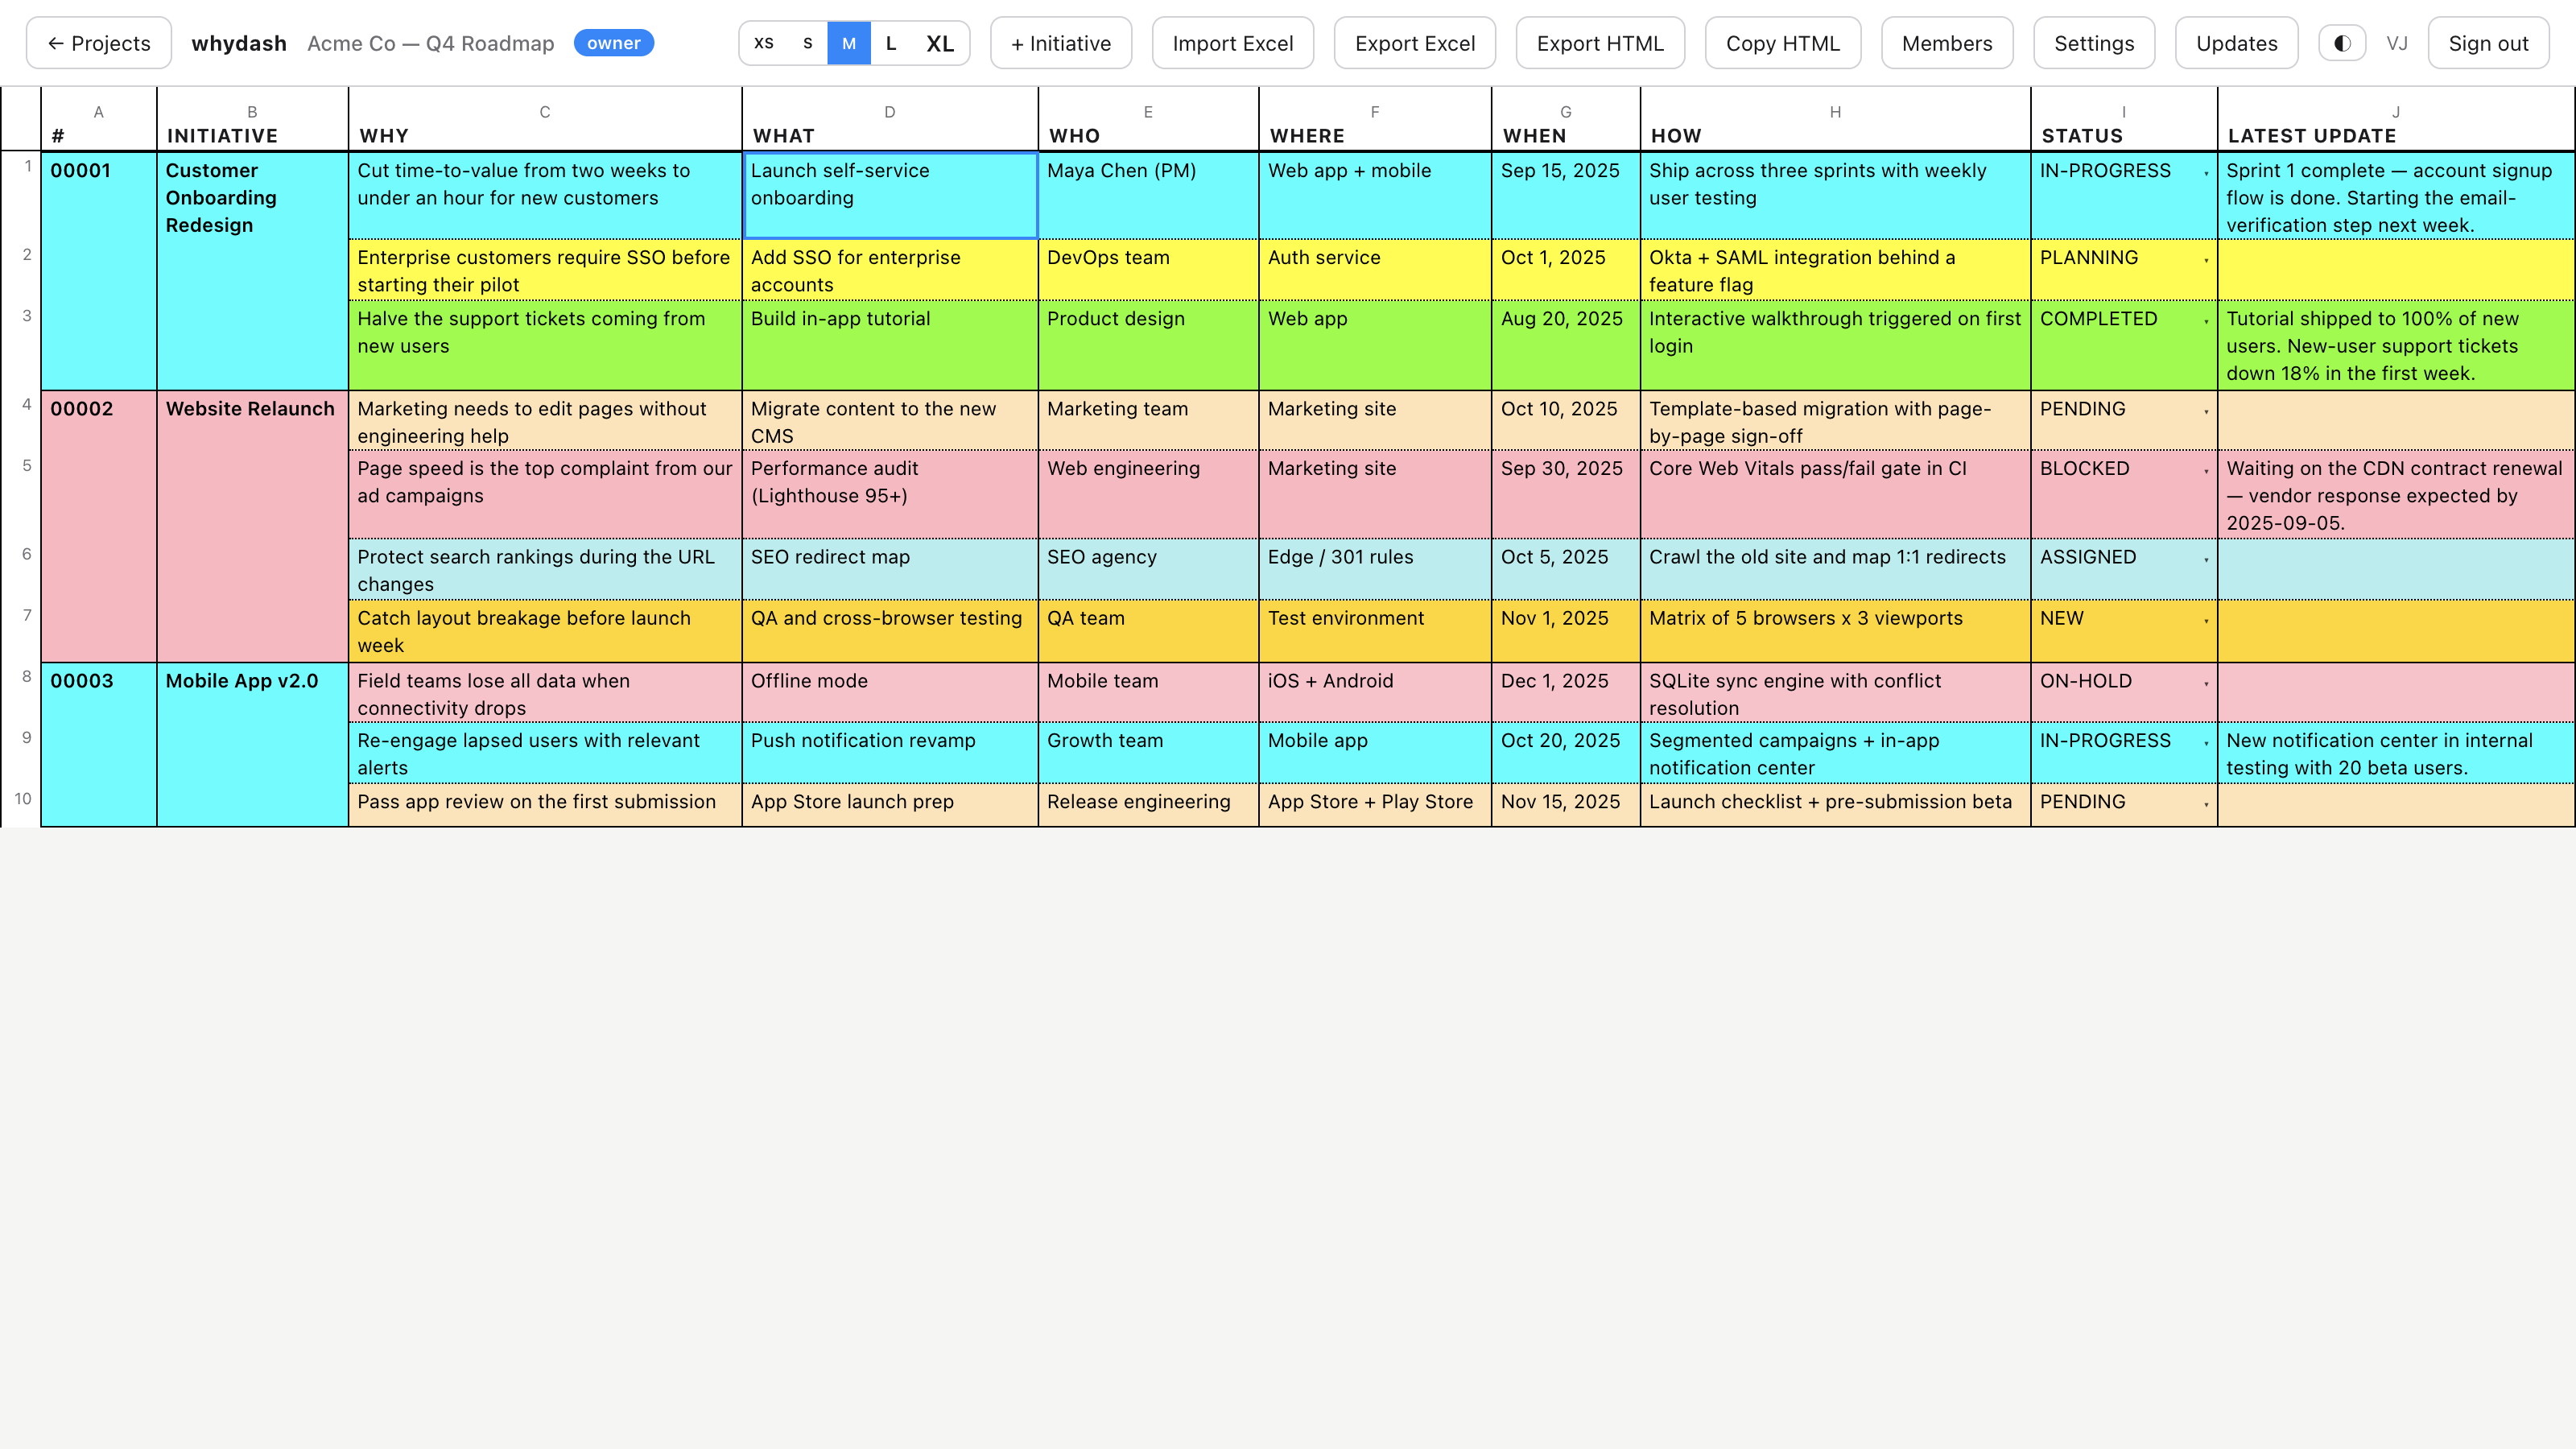The image size is (2576, 1449).
Task: Select the 00002 initiative number cell
Action: coord(98,526)
